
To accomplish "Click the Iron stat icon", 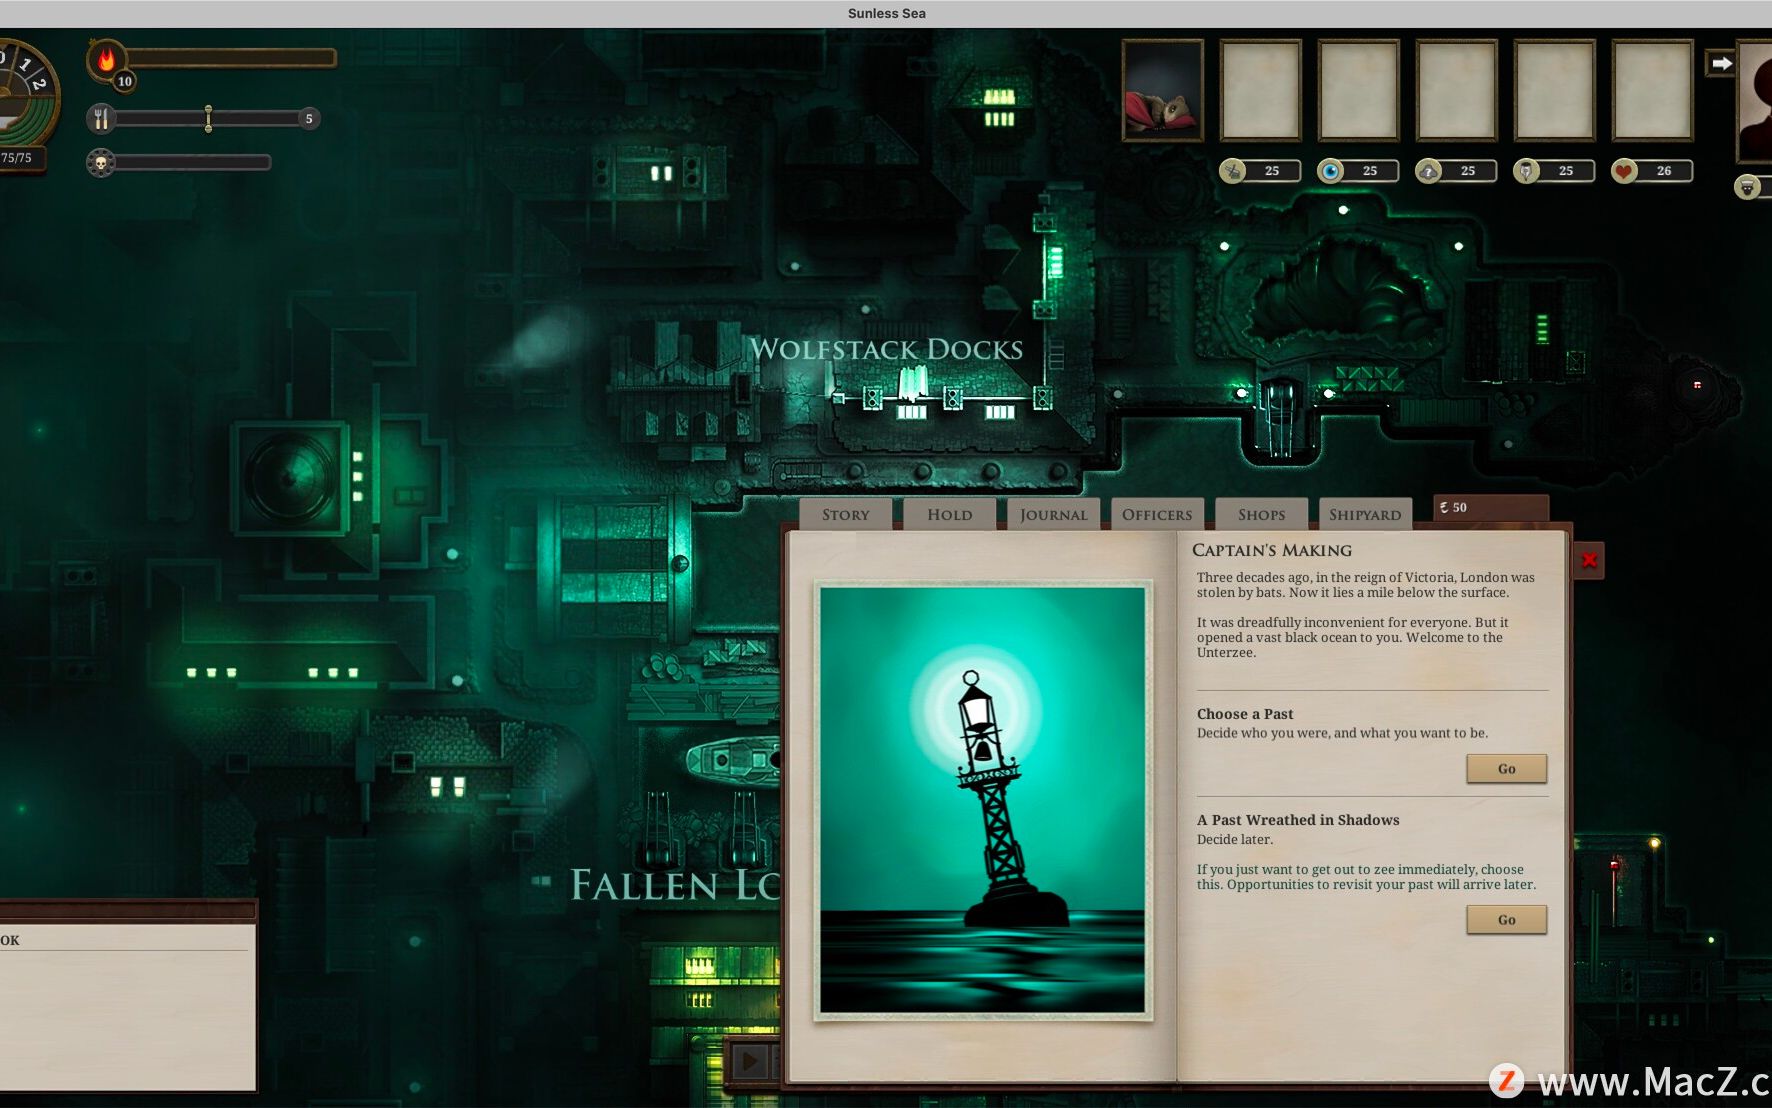I will click(1232, 171).
